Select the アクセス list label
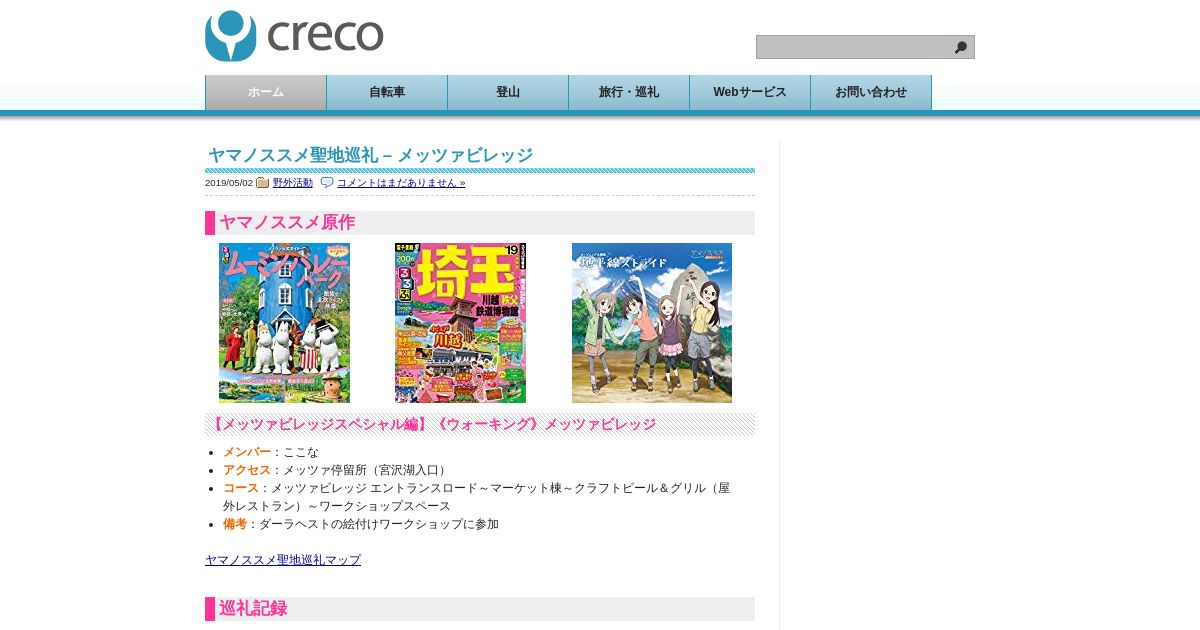The width and height of the screenshot is (1200, 630). click(x=247, y=470)
